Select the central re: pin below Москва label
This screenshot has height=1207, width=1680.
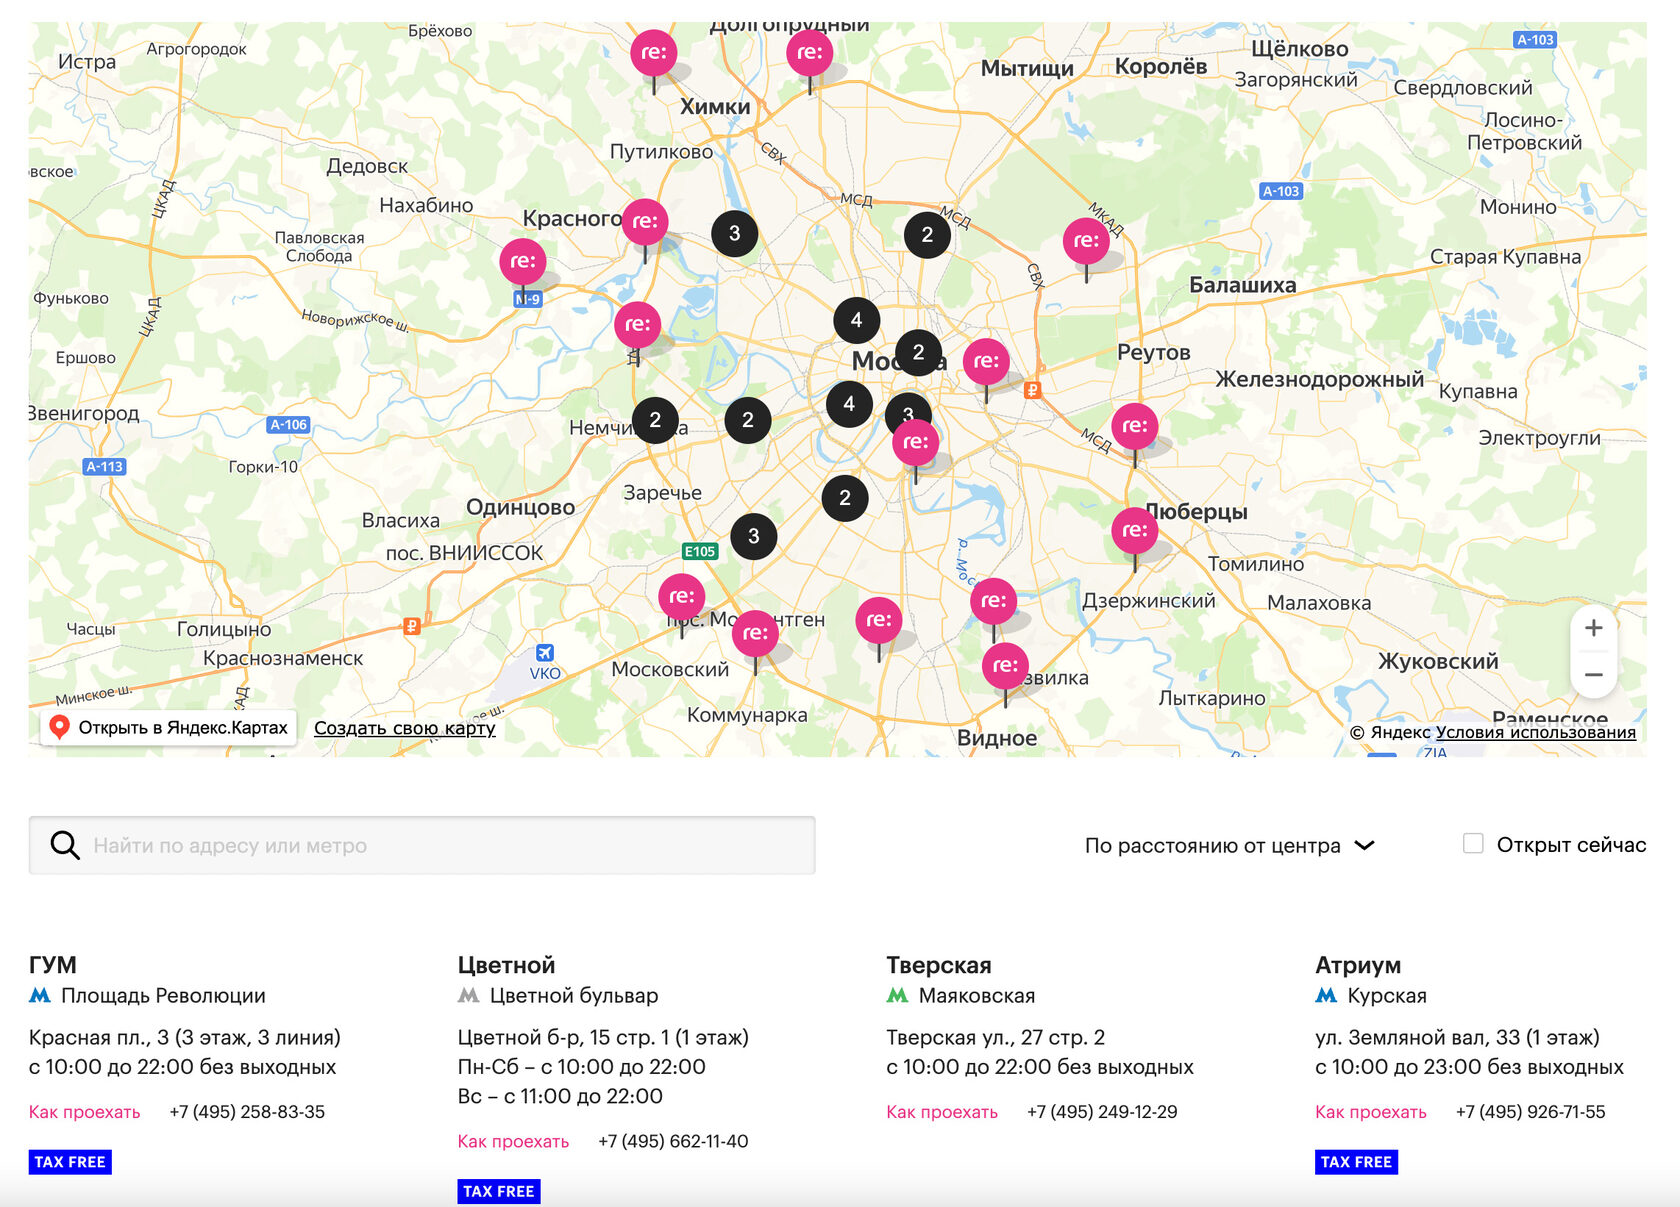tap(916, 442)
